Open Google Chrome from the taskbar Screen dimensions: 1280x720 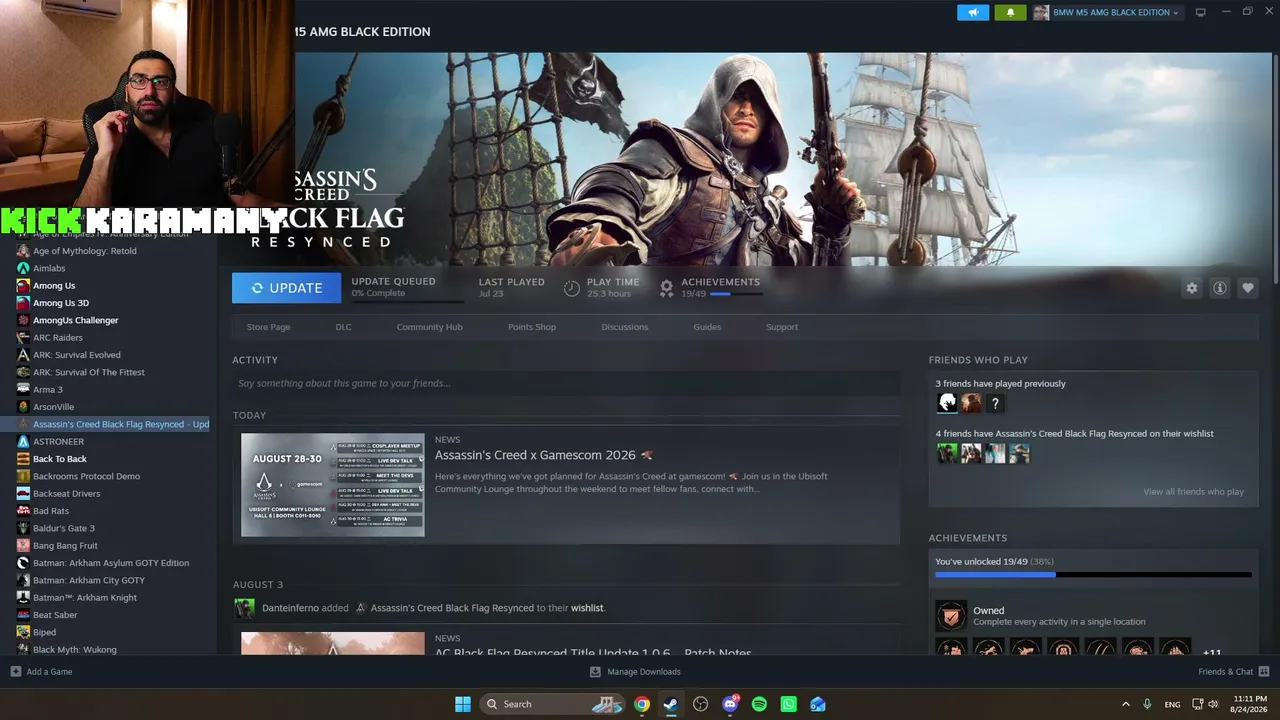click(642, 704)
